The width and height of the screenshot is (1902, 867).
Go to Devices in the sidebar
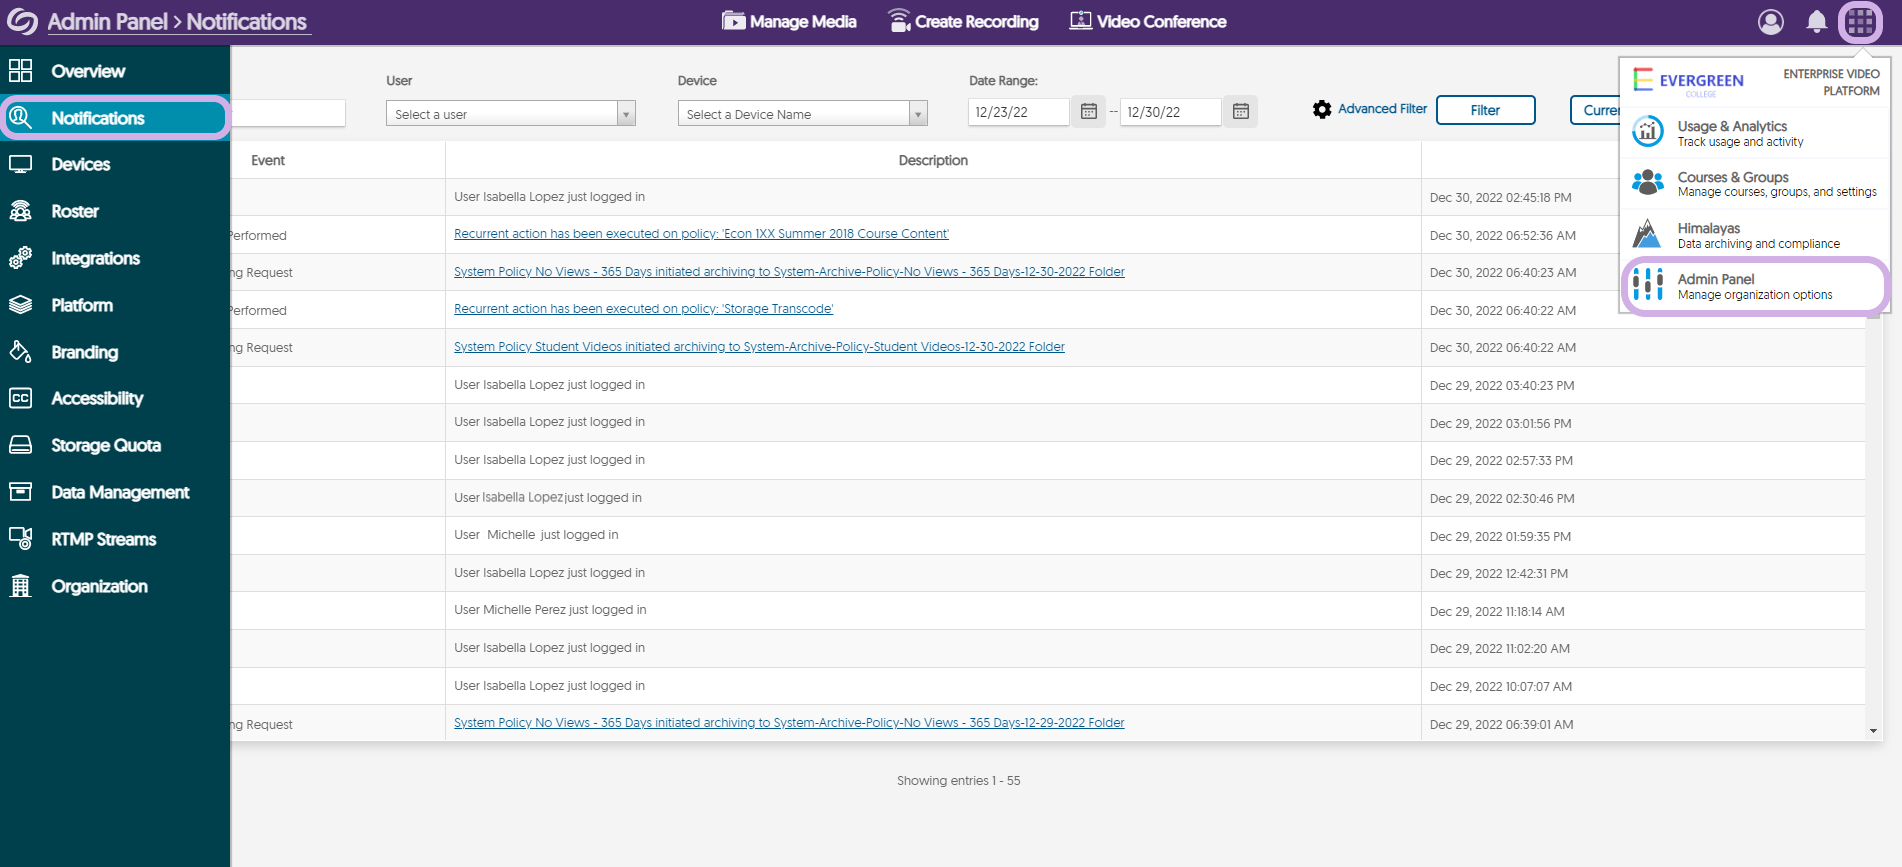pyautogui.click(x=81, y=164)
